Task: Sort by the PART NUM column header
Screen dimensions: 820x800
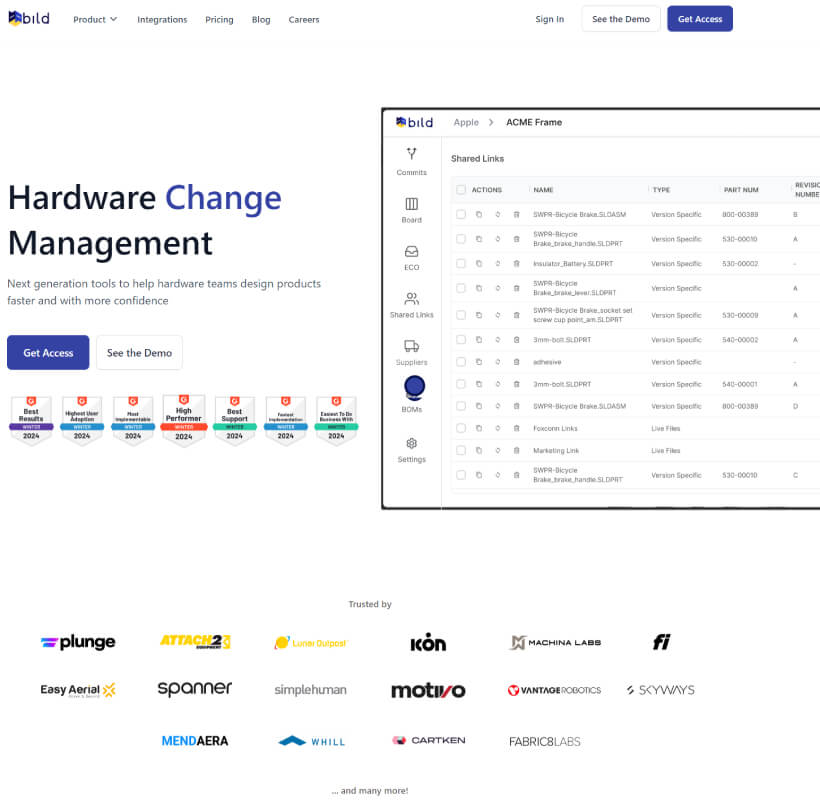Action: [741, 190]
